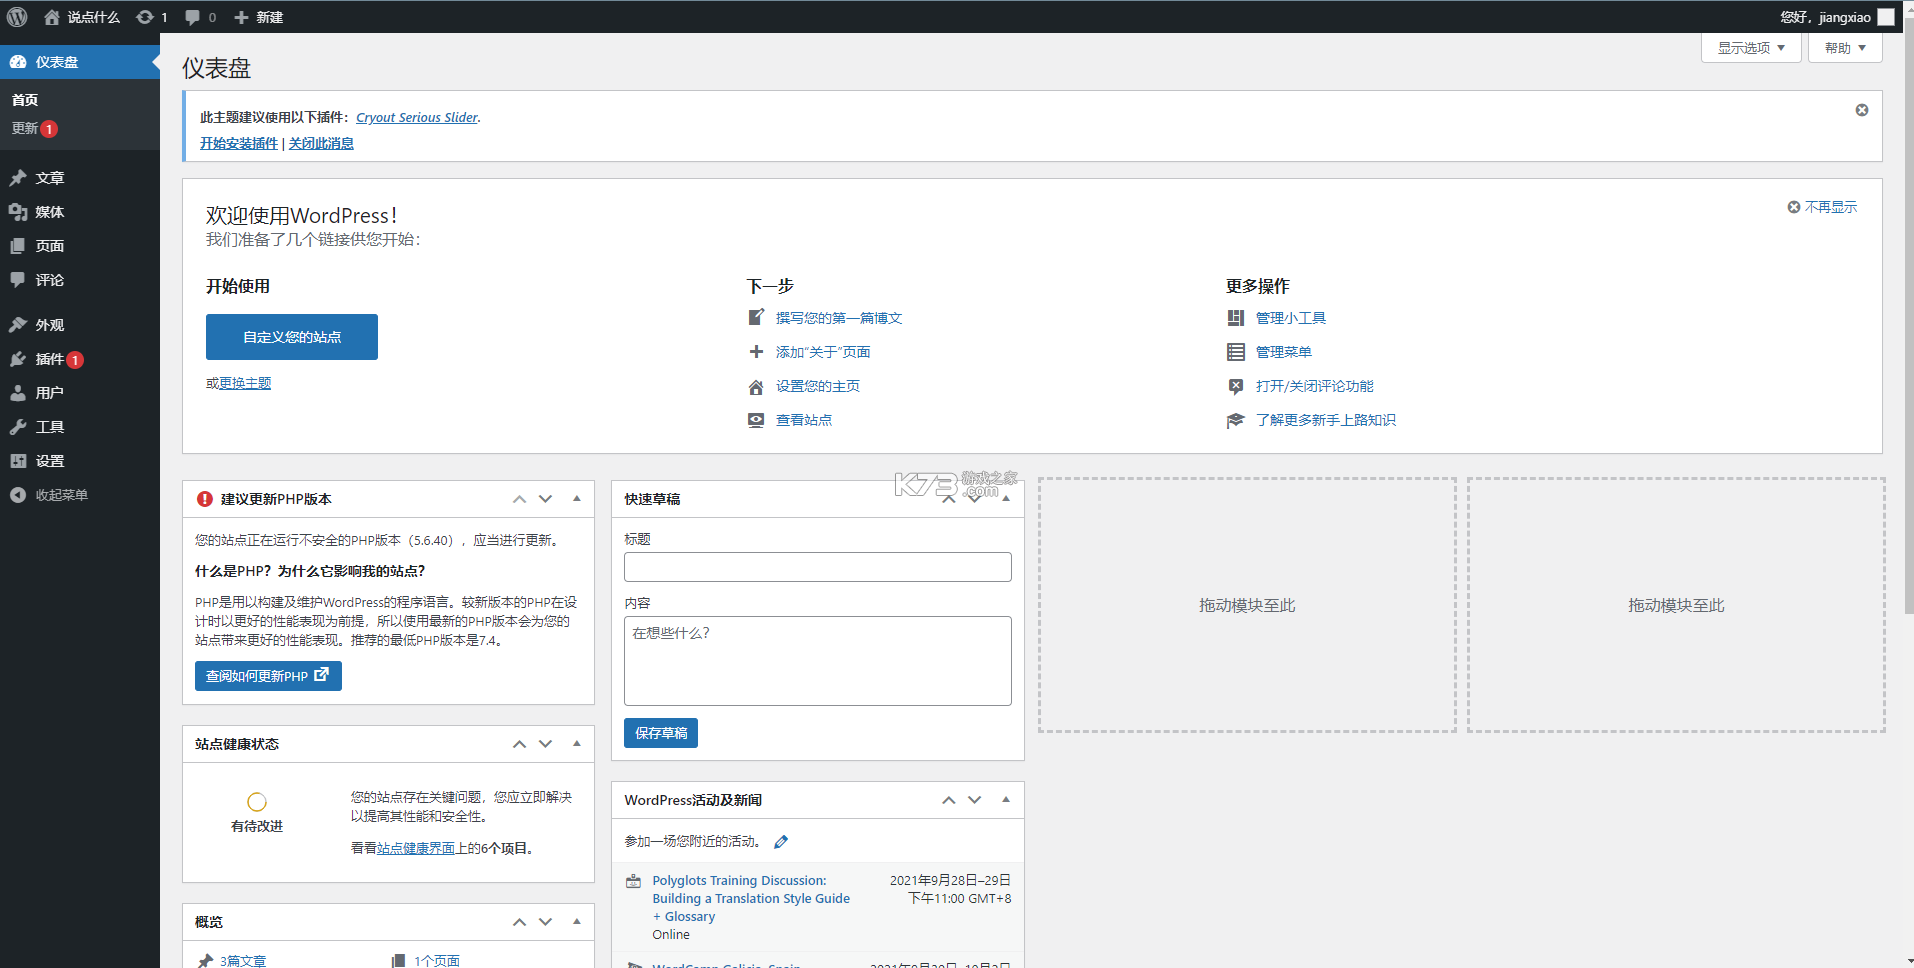Open 3篇文章 link in 概览
1914x968 pixels.
(243, 961)
